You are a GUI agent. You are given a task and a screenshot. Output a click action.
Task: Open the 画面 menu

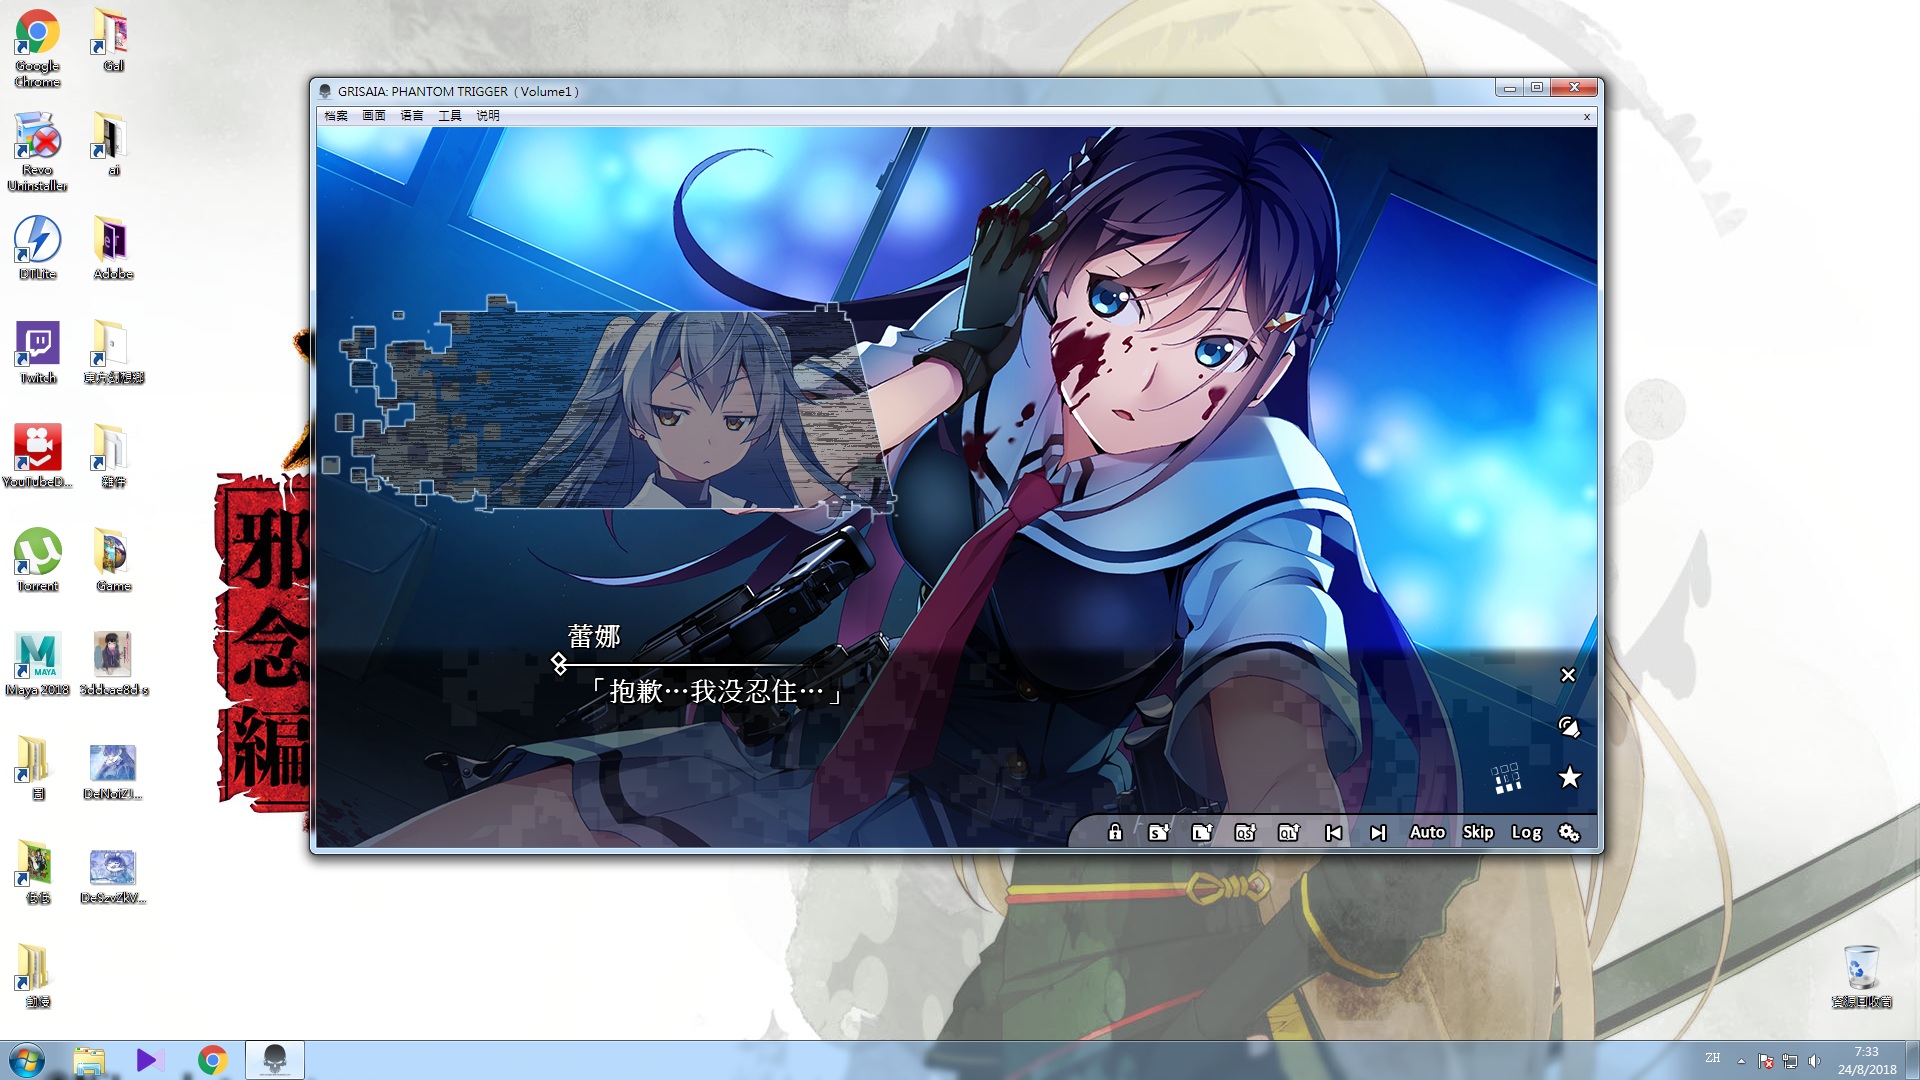[374, 116]
